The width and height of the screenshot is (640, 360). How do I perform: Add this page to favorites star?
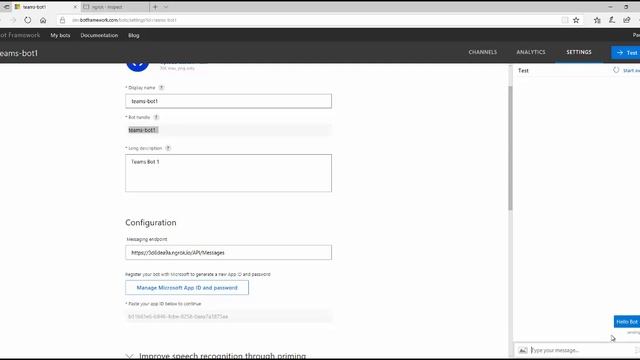pyautogui.click(x=576, y=20)
